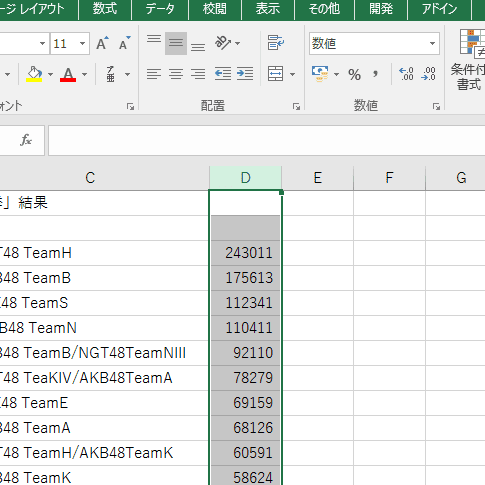Click into the formula bar
This screenshot has height=485, width=485.
coord(267,140)
